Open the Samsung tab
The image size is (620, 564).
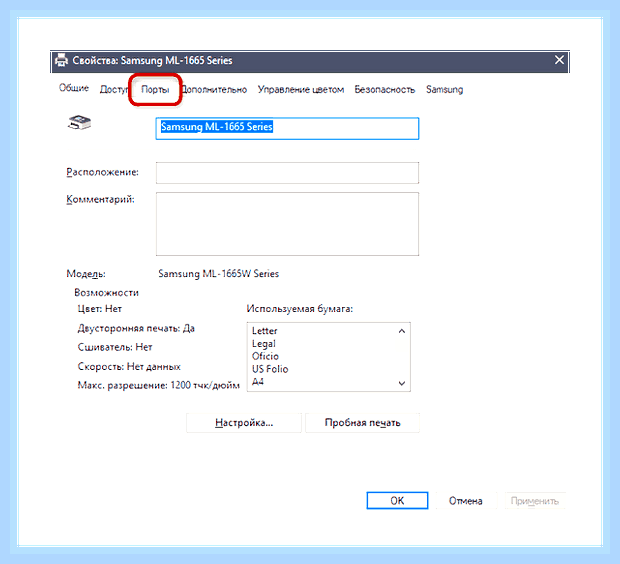pos(444,90)
